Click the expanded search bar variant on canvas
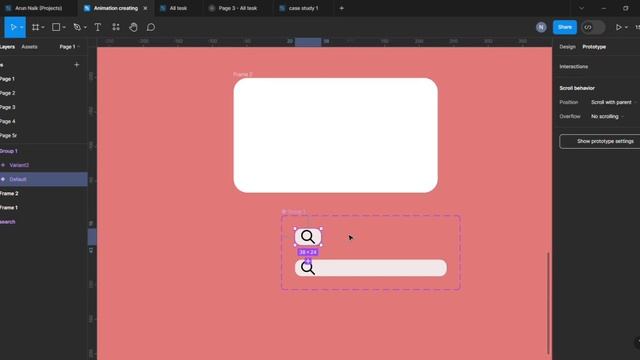This screenshot has width=640, height=360. point(371,268)
